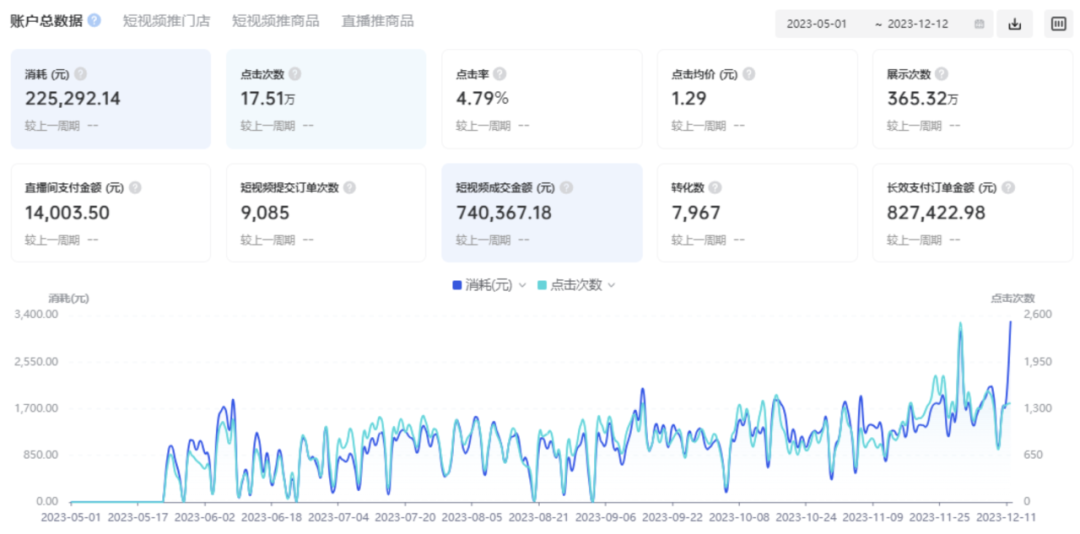The height and width of the screenshot is (534, 1080).
Task: Toggle the 点击率 4.79% metric card
Action: click(x=541, y=99)
